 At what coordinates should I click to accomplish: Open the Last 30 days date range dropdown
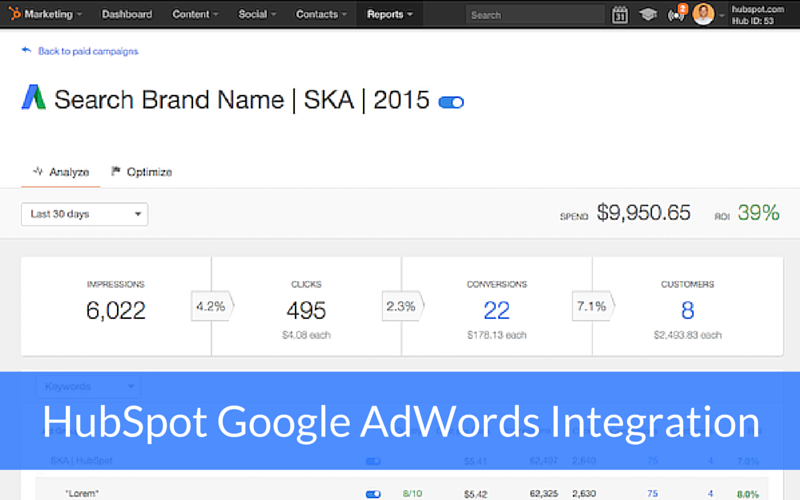(85, 214)
